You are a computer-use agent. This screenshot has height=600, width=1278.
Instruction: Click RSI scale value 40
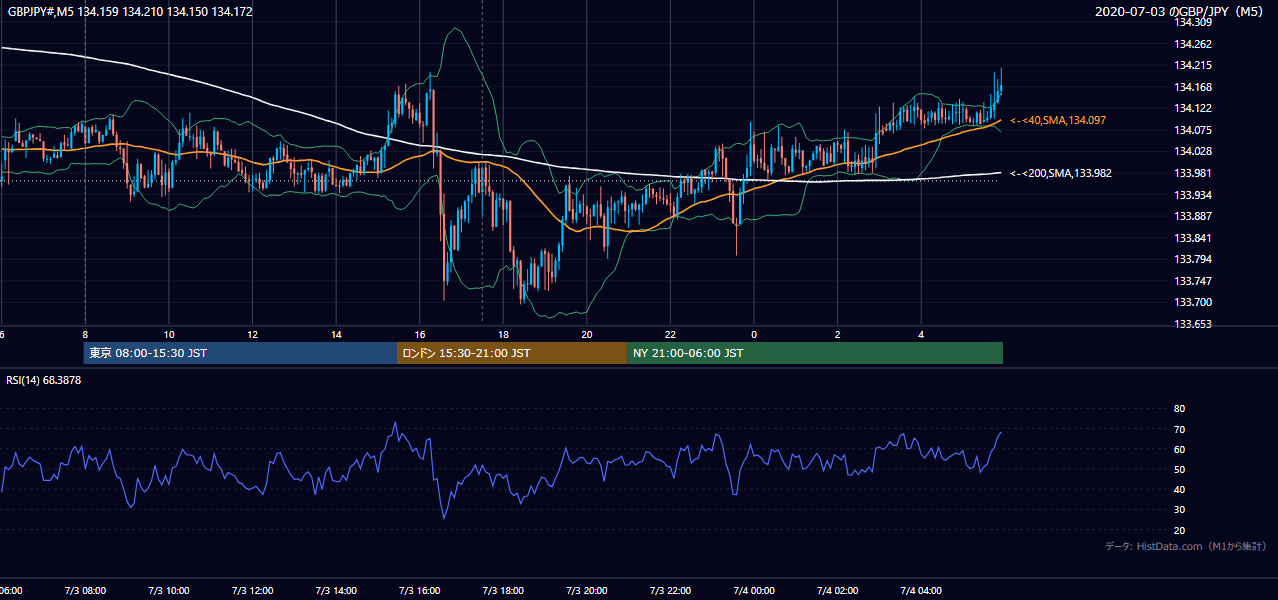point(1179,490)
